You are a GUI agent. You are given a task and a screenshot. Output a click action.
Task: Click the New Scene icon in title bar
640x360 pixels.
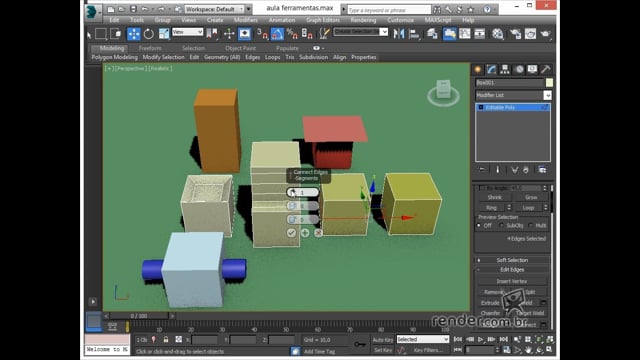111,9
